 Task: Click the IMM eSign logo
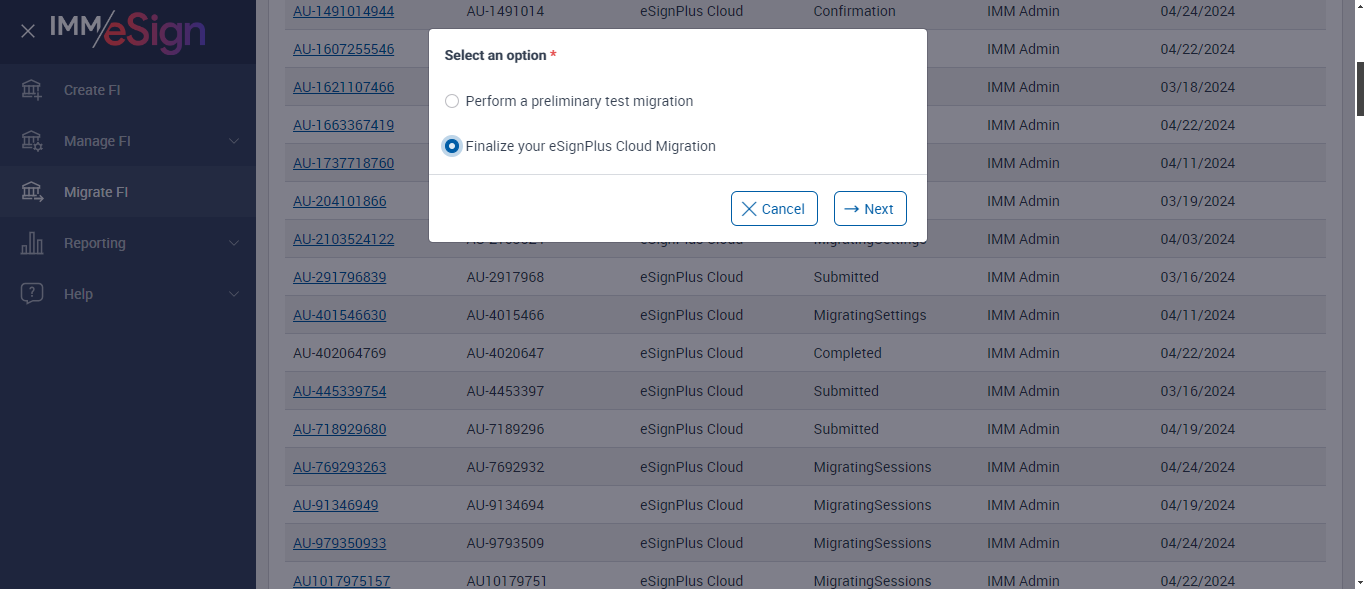[128, 31]
